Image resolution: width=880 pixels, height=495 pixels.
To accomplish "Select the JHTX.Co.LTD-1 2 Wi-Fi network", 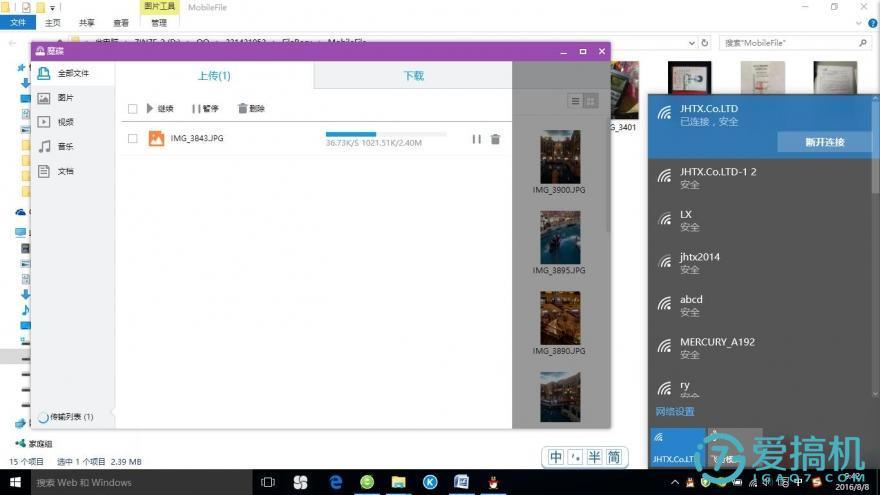I will click(760, 178).
